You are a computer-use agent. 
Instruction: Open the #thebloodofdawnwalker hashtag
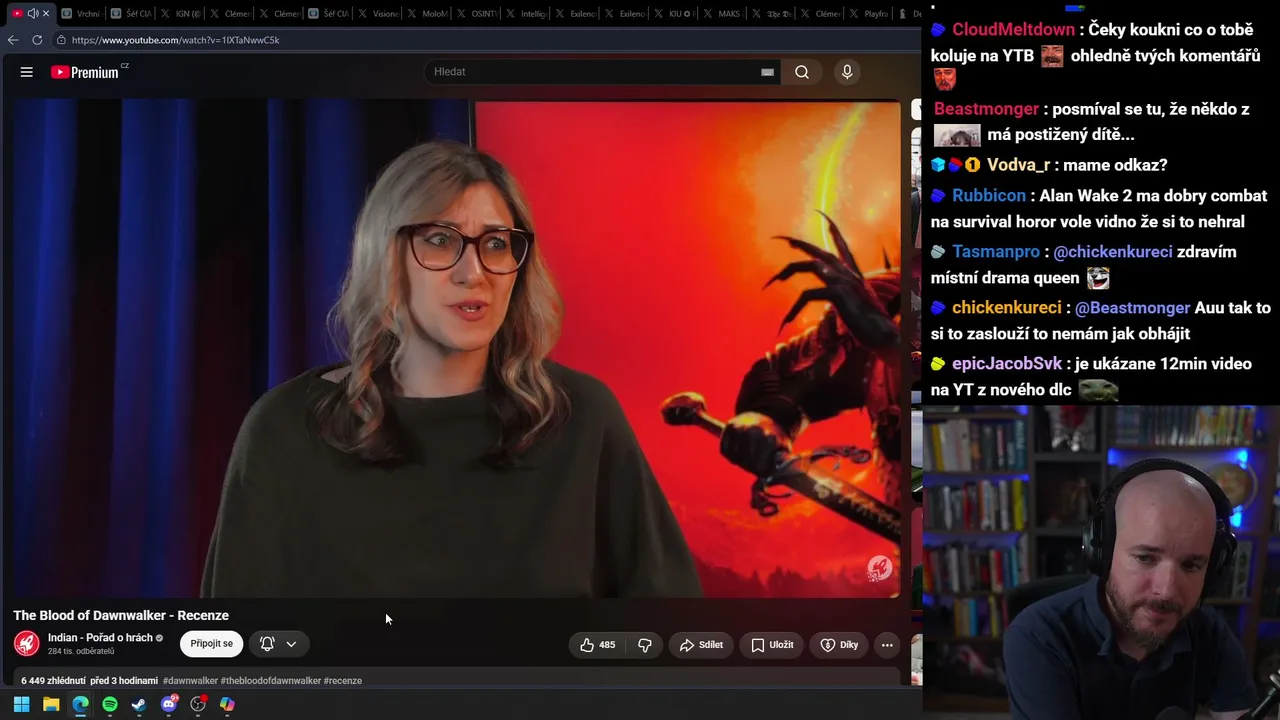270,681
